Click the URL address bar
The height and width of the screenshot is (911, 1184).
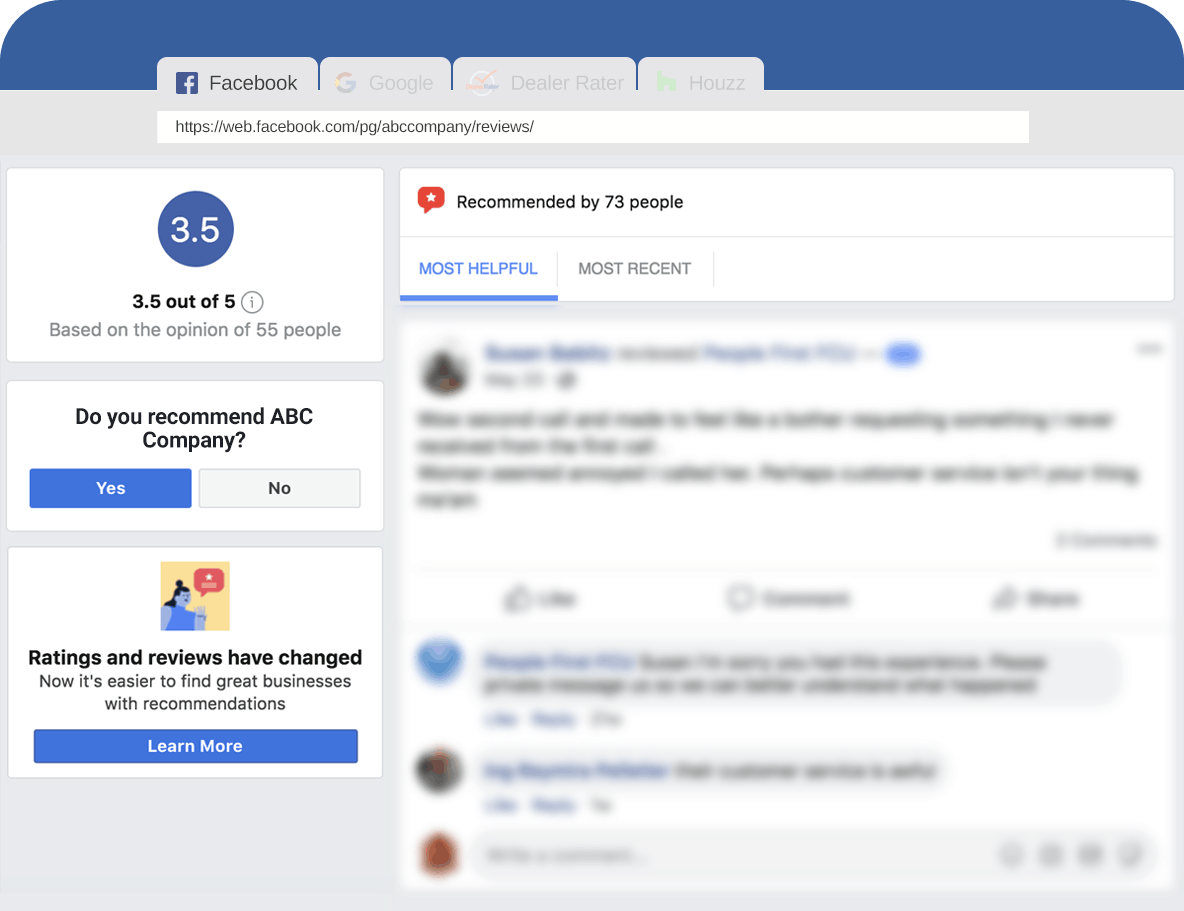click(593, 127)
